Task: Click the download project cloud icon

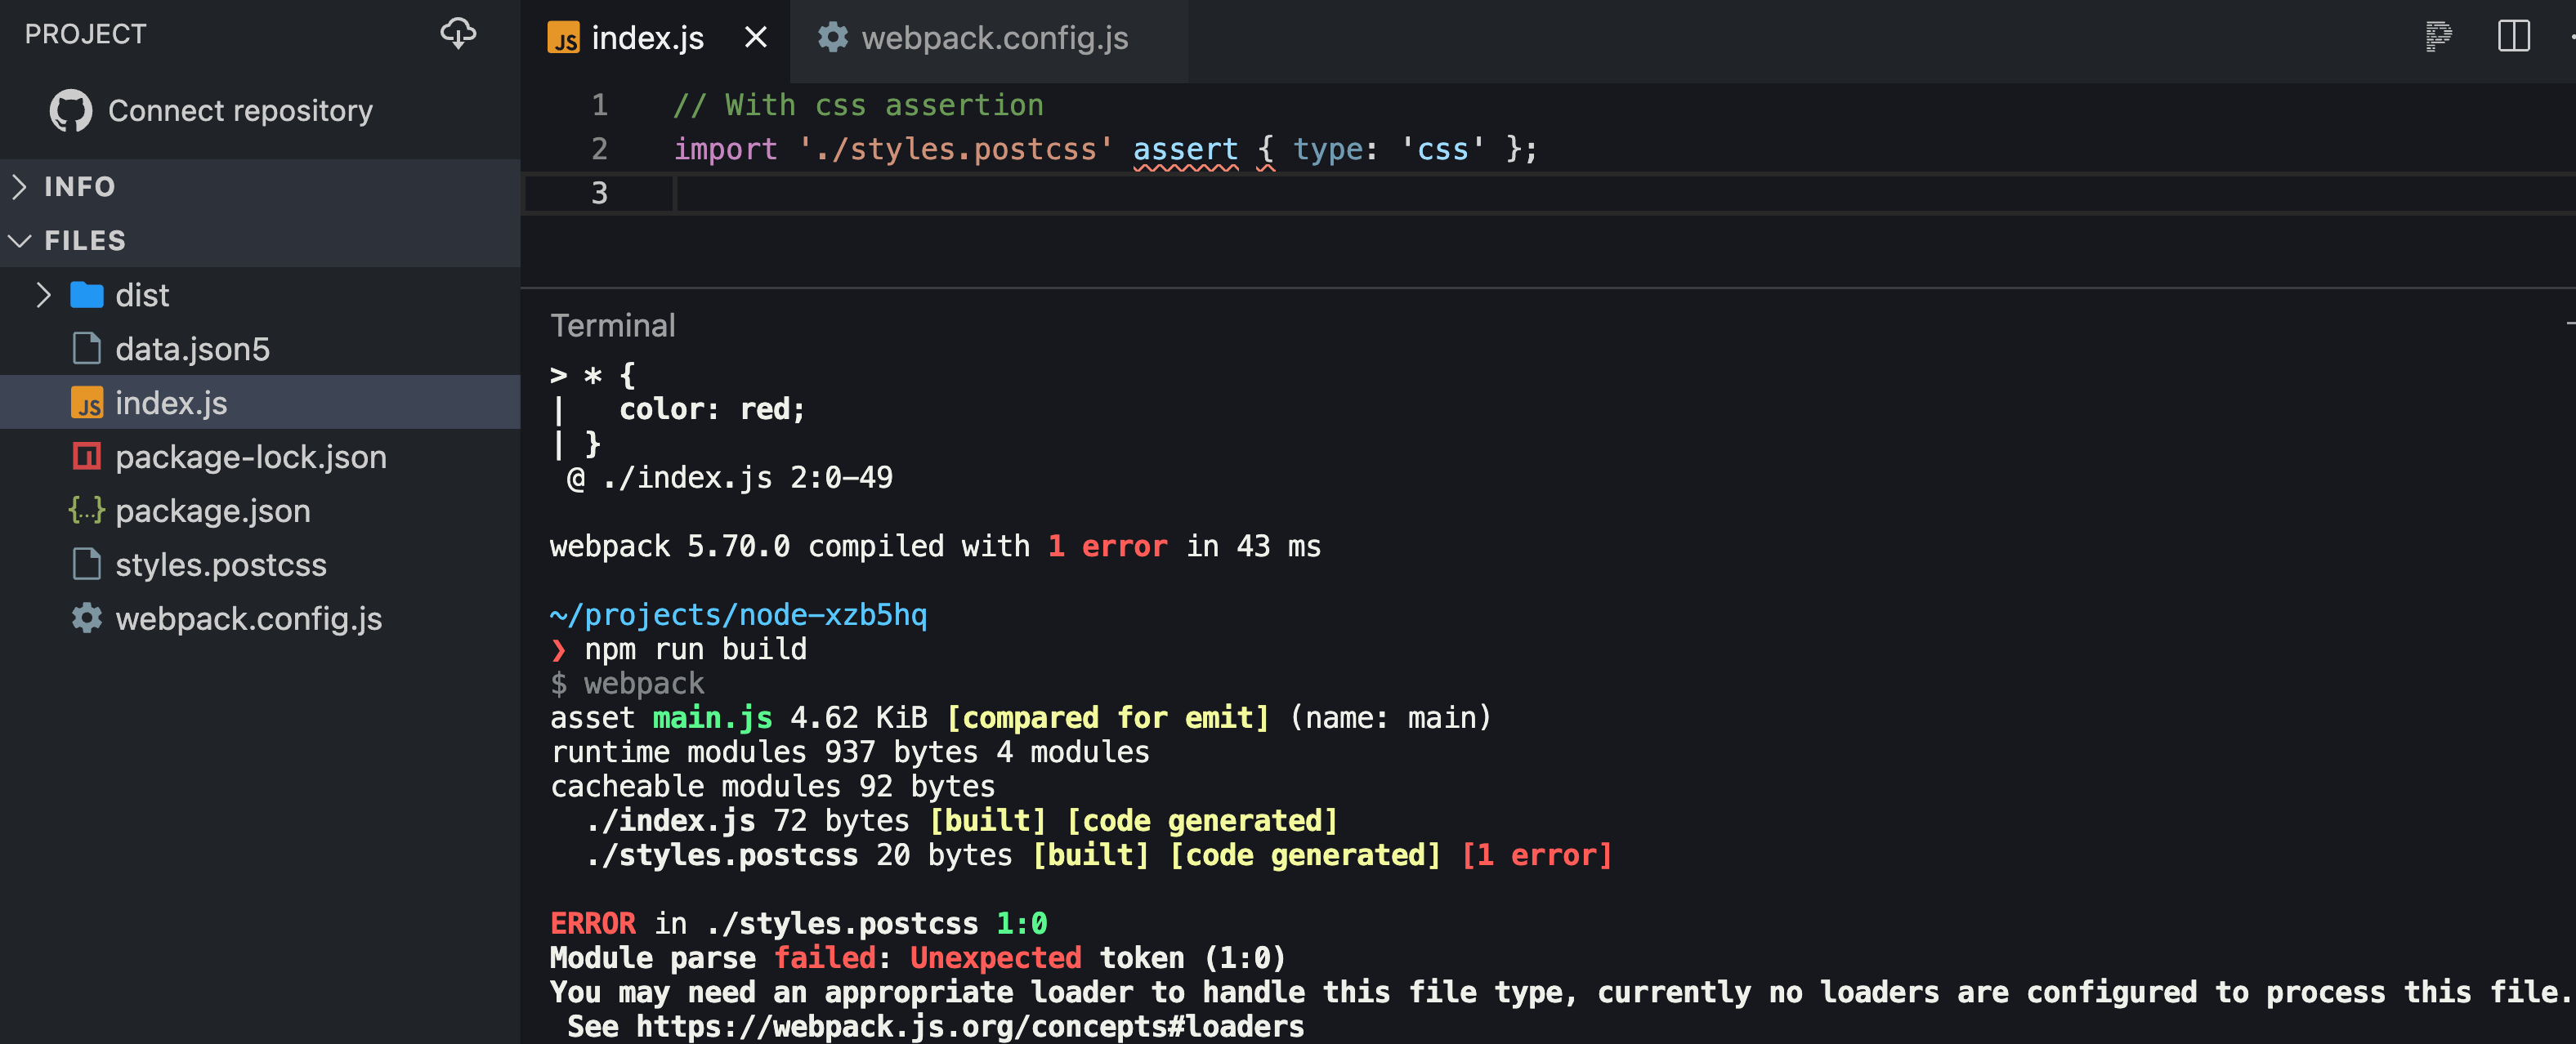Action: click(458, 33)
